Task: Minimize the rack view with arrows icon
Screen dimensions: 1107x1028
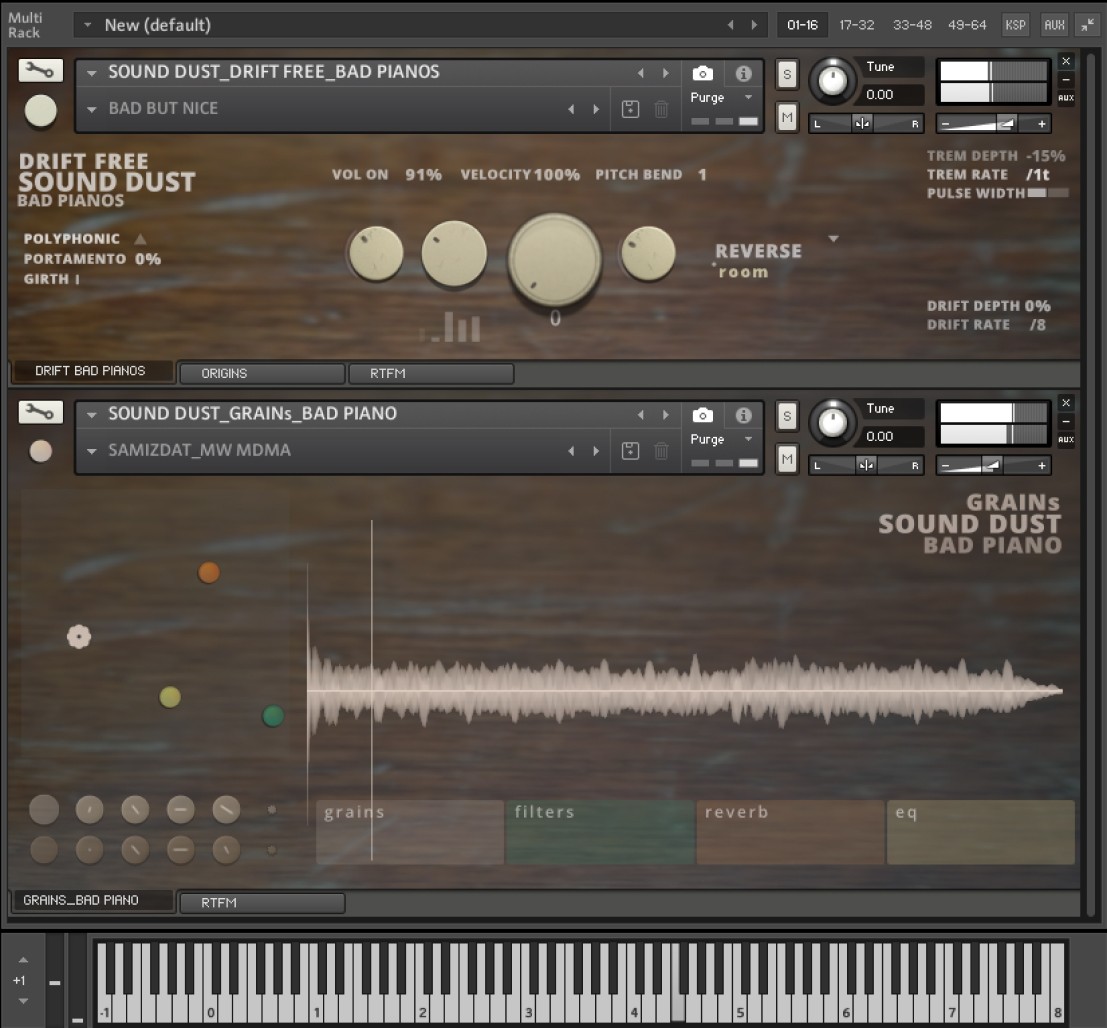Action: [1087, 25]
